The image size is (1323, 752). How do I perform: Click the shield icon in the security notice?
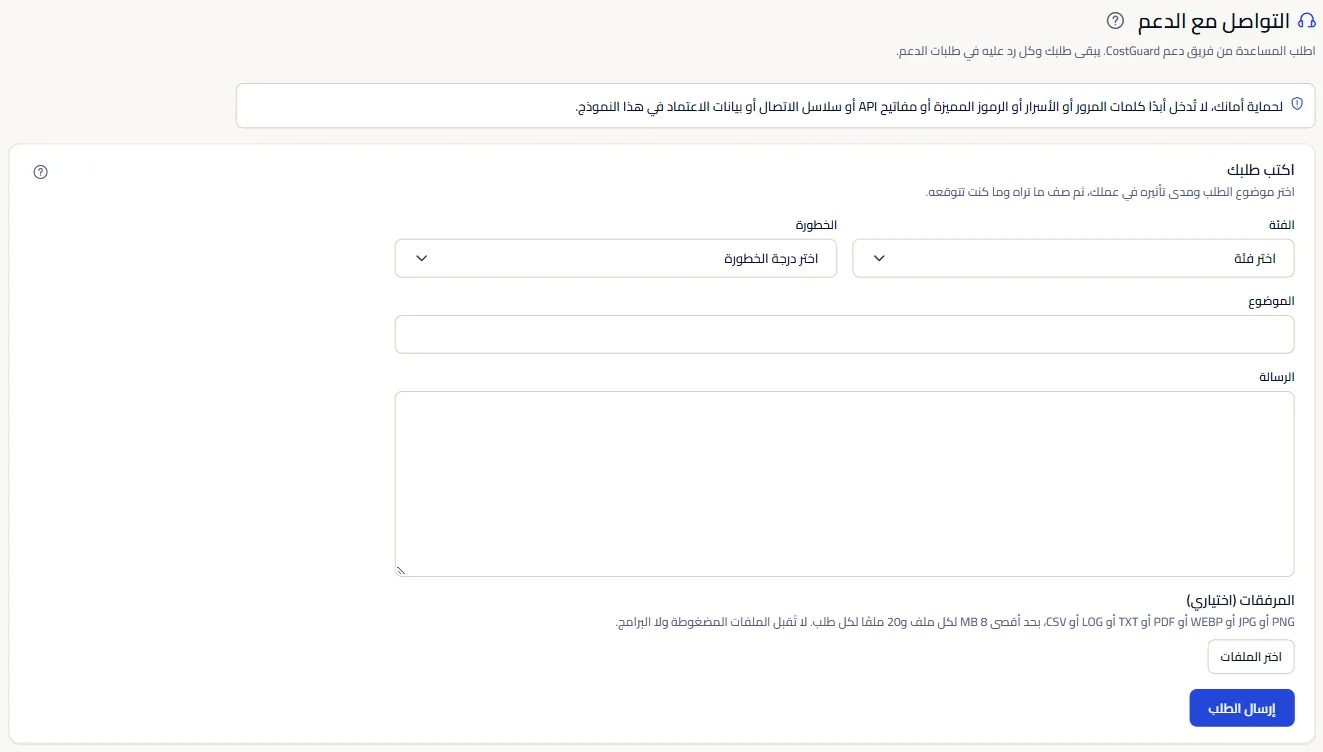pyautogui.click(x=1297, y=104)
